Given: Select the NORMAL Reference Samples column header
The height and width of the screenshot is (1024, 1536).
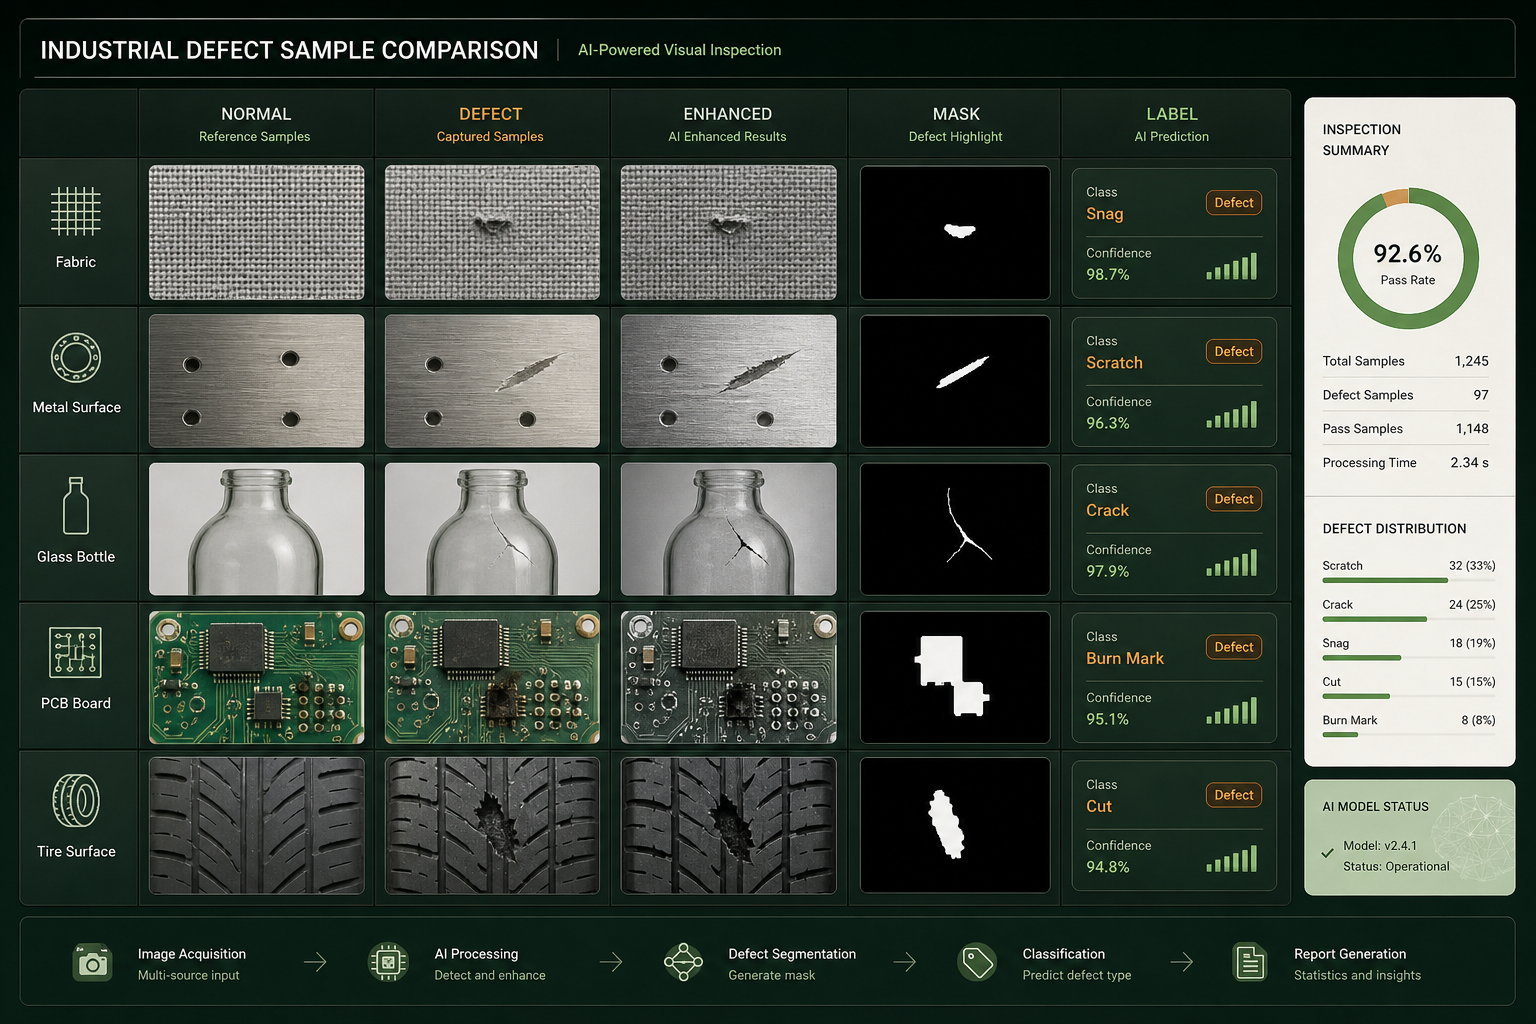Looking at the screenshot, I should tap(256, 124).
